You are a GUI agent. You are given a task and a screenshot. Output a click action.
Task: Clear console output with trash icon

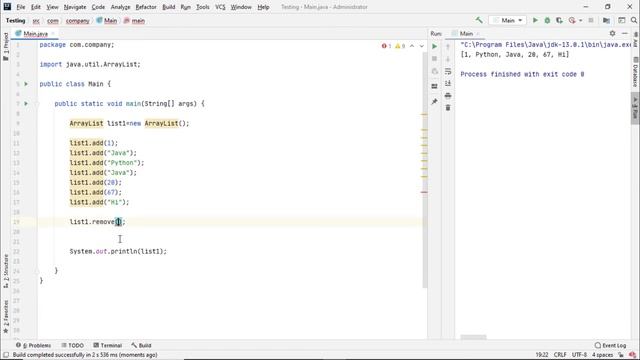[448, 108]
